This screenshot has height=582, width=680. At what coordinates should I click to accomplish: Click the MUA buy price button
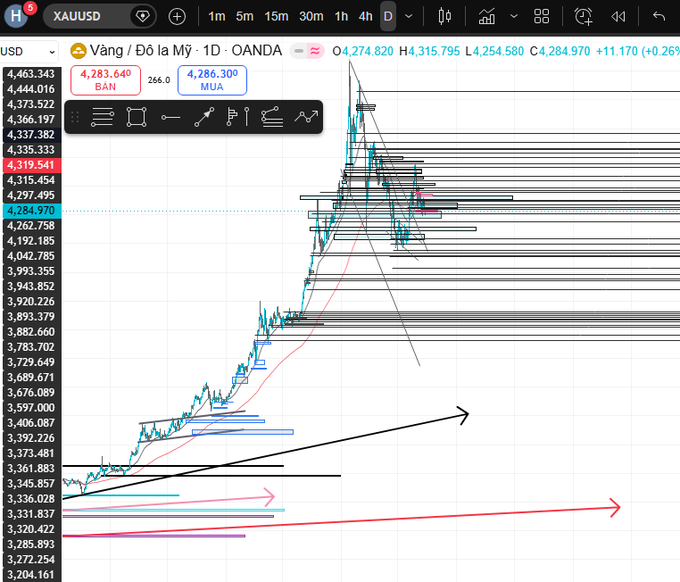[x=212, y=80]
